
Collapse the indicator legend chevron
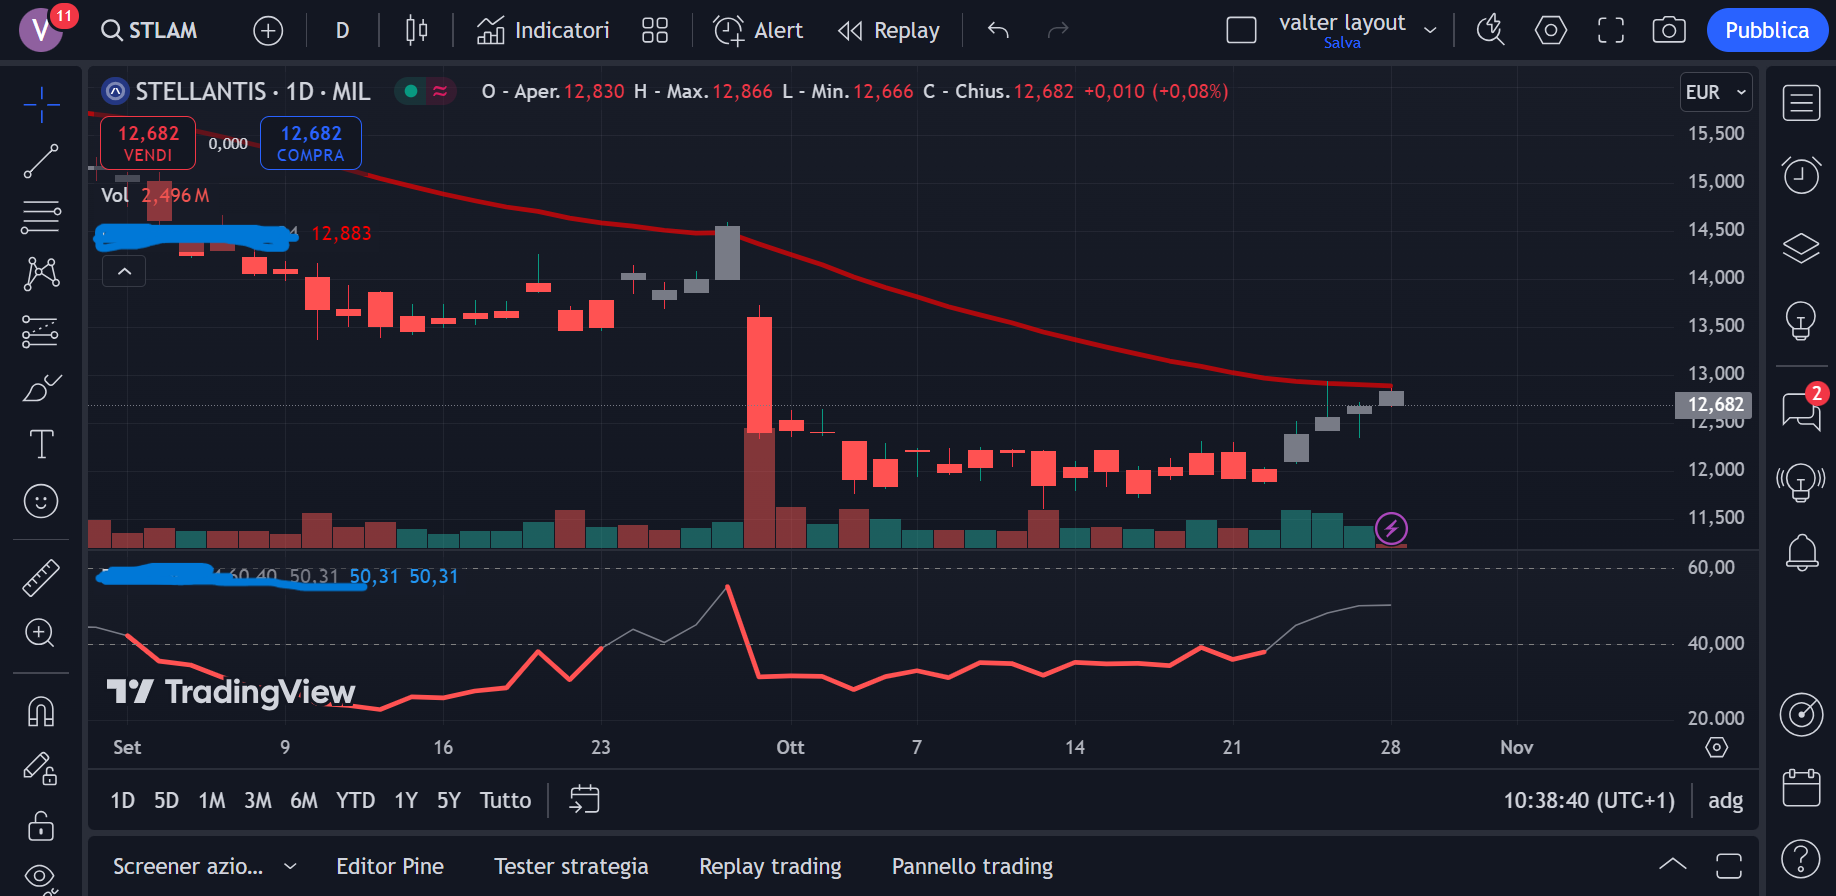(x=124, y=271)
